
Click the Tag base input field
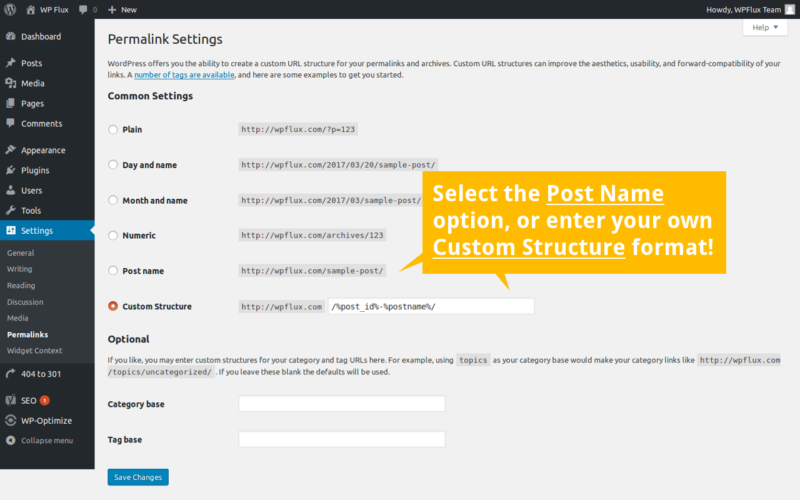(x=342, y=439)
